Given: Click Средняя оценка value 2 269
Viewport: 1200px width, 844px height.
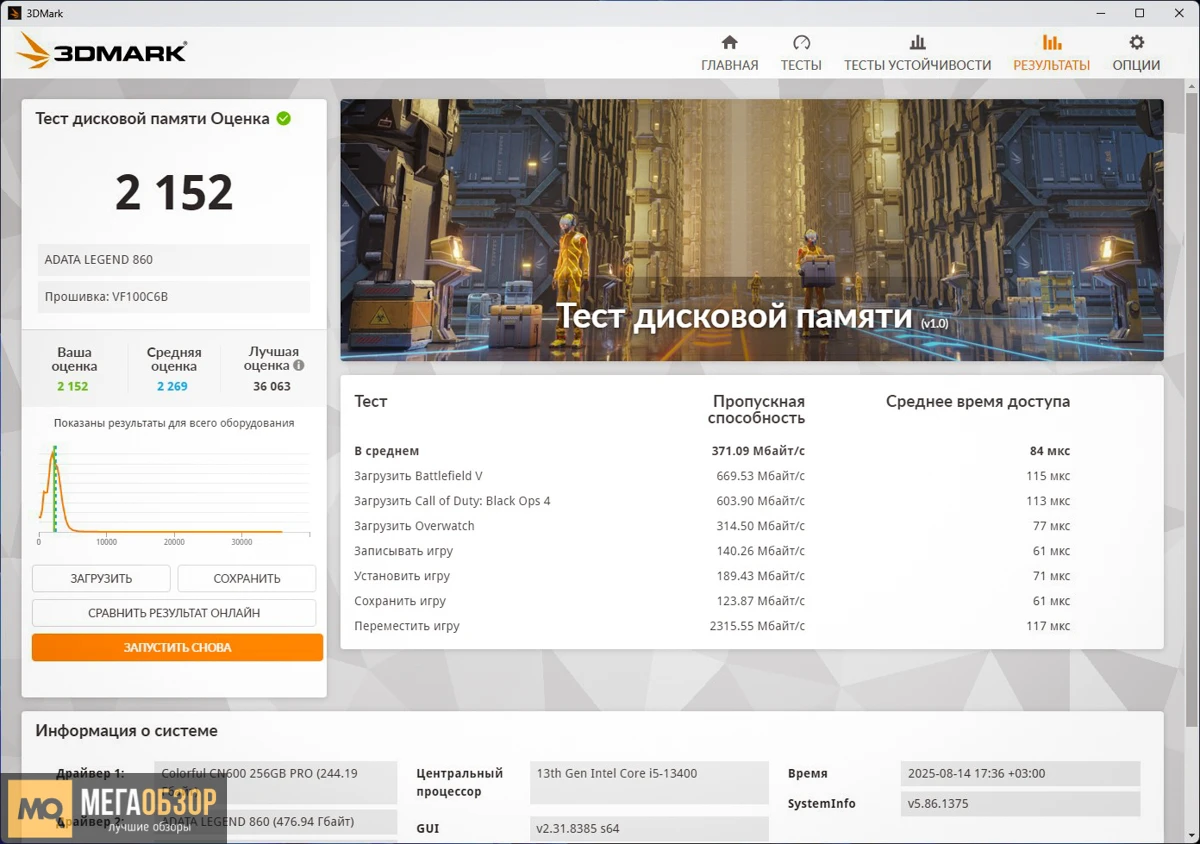Looking at the screenshot, I should [x=172, y=386].
